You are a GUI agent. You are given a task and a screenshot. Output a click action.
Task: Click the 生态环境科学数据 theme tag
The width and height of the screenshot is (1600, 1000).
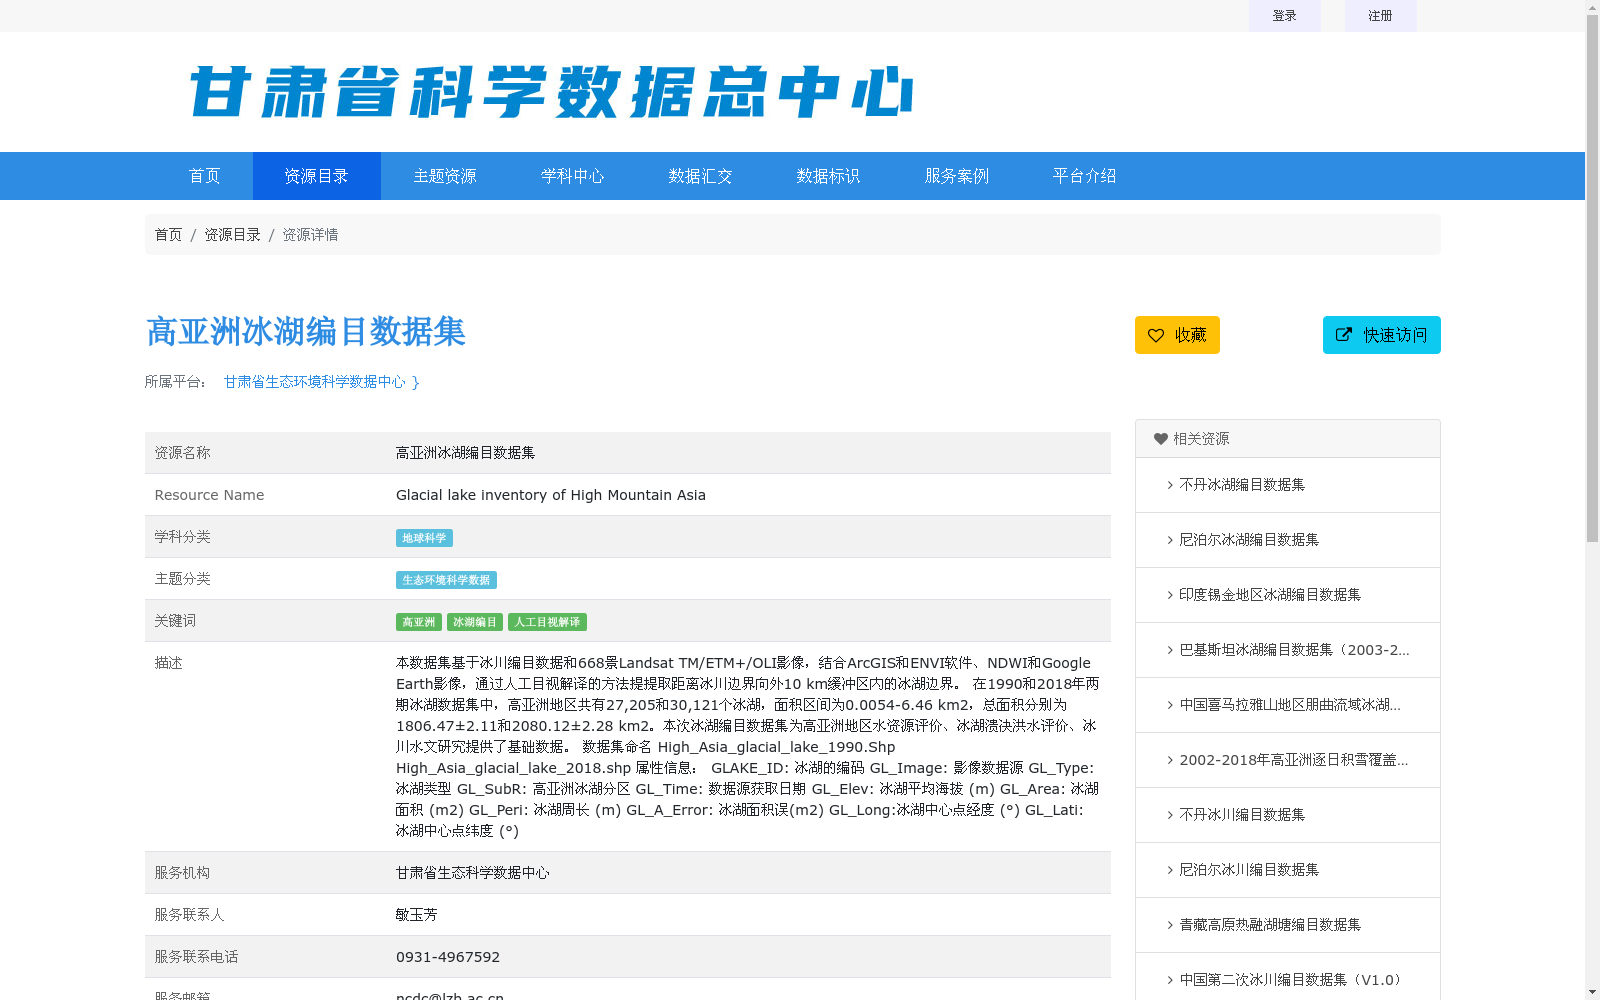point(446,580)
